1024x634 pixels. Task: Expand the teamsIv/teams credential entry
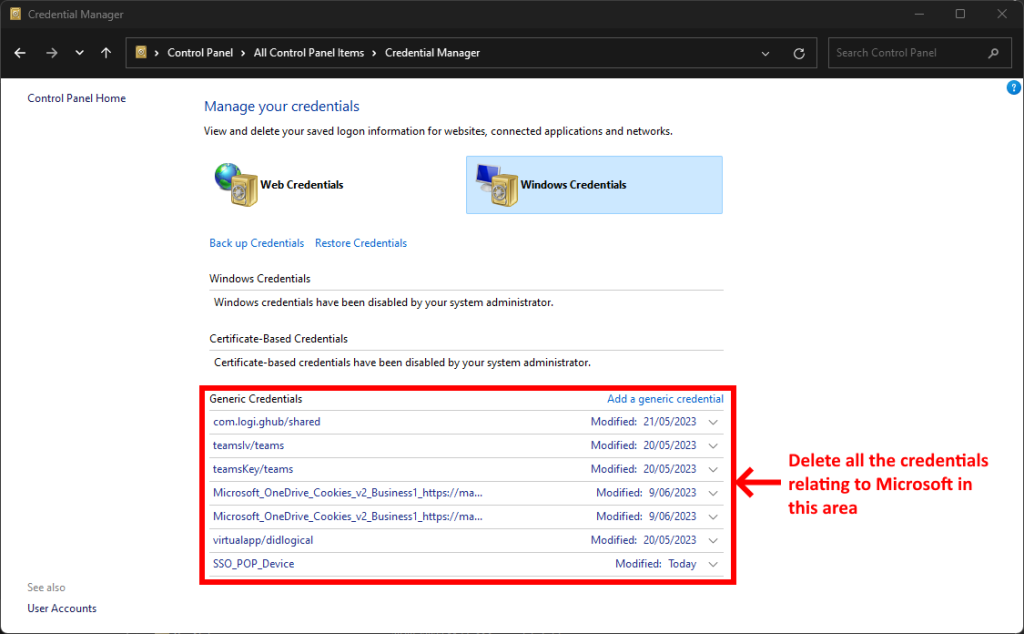[713, 446]
